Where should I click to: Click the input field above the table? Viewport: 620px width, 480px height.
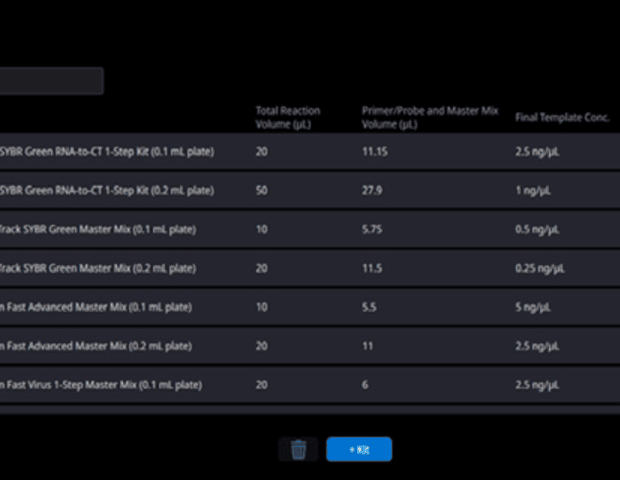click(52, 81)
